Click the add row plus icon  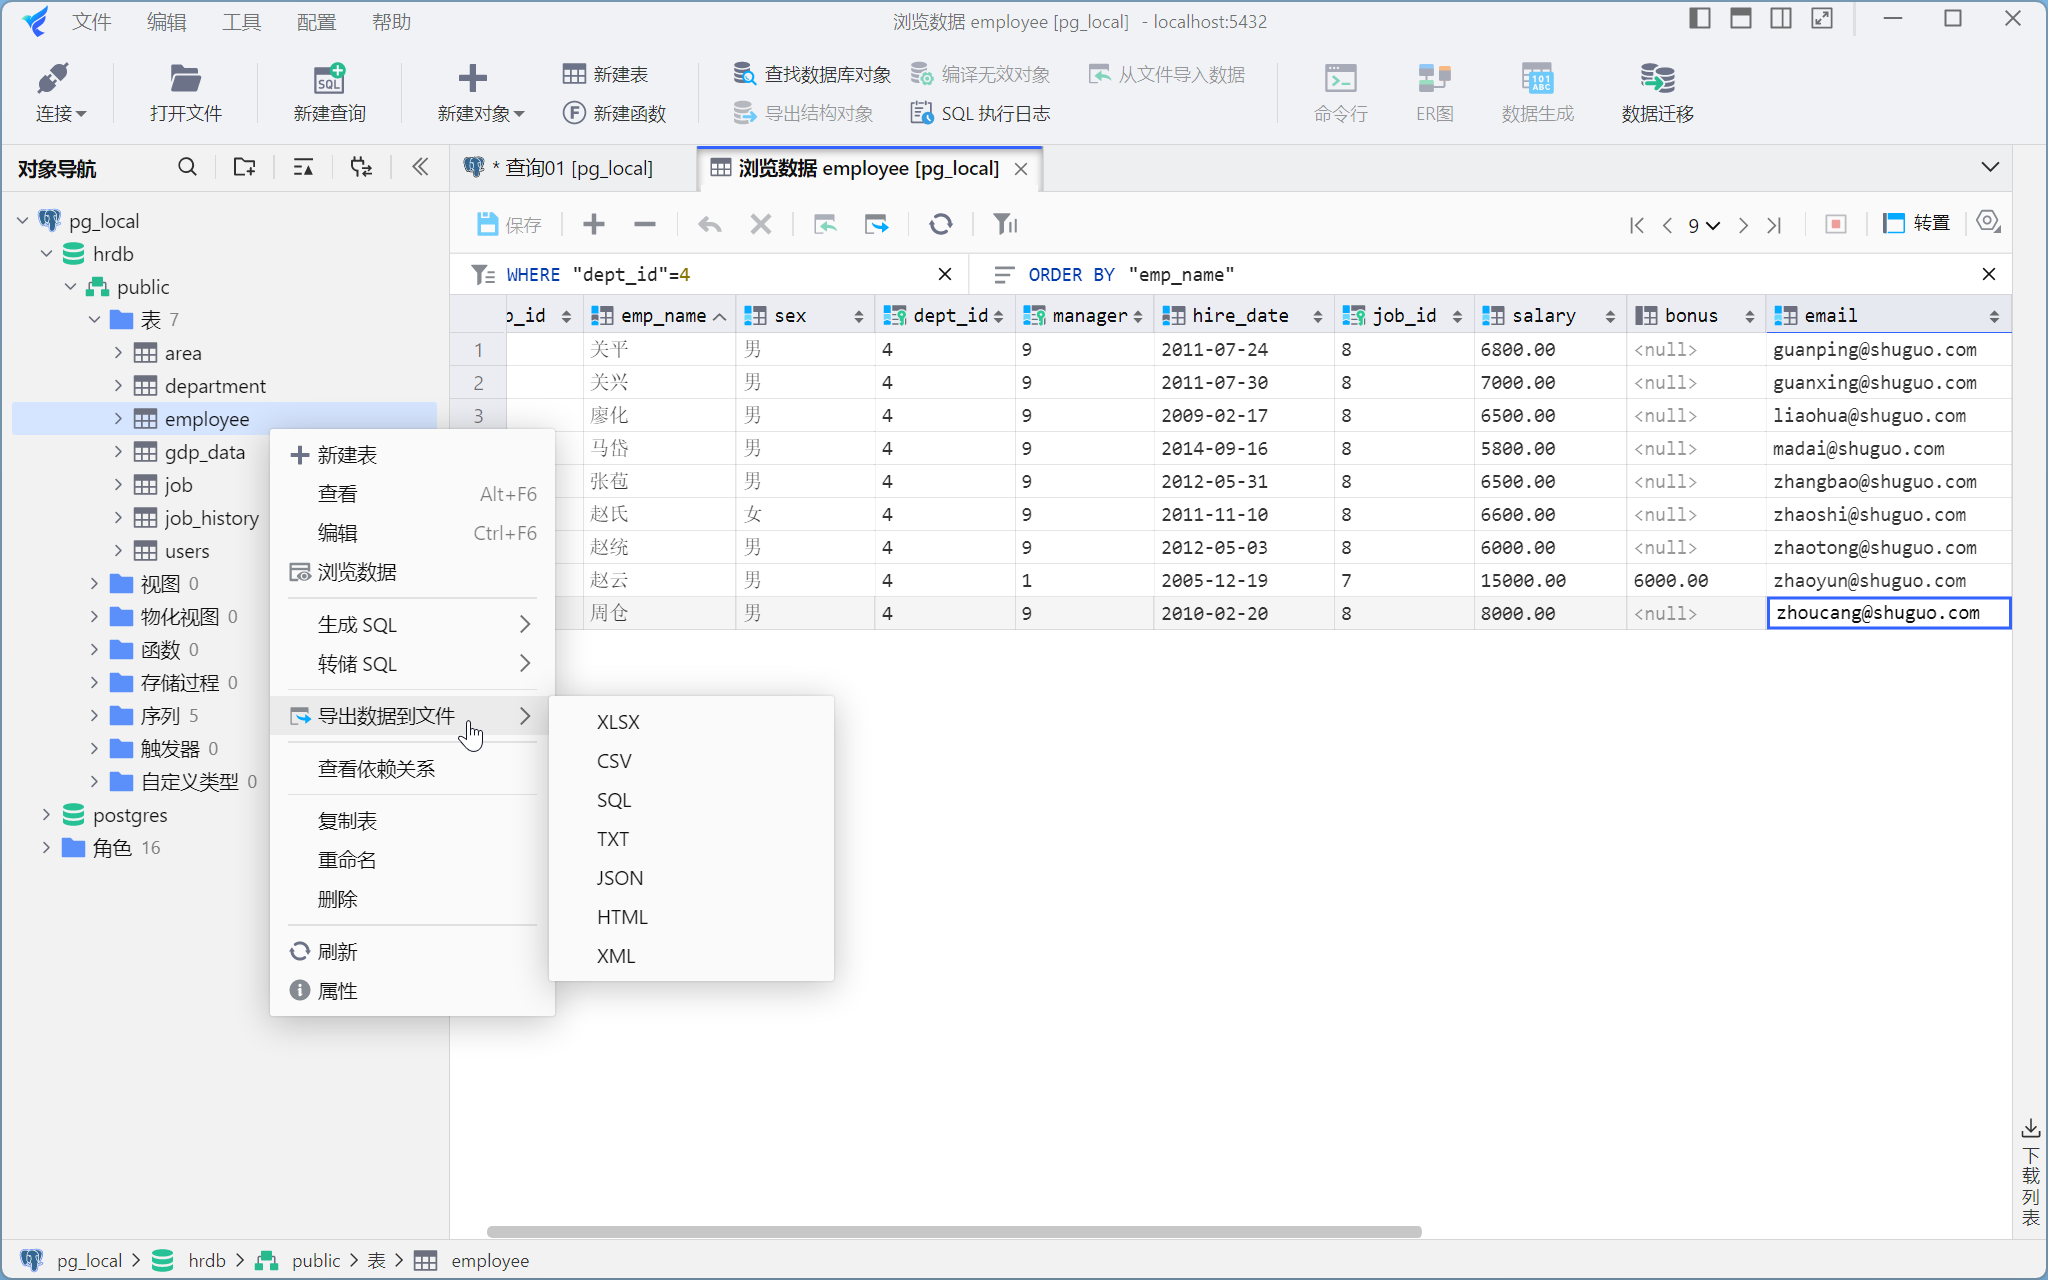(x=594, y=224)
